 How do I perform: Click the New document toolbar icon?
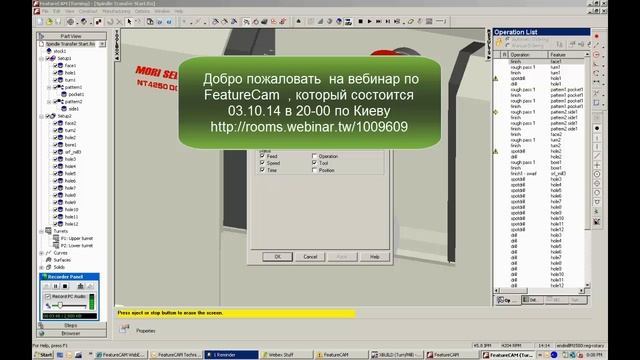[40, 22]
